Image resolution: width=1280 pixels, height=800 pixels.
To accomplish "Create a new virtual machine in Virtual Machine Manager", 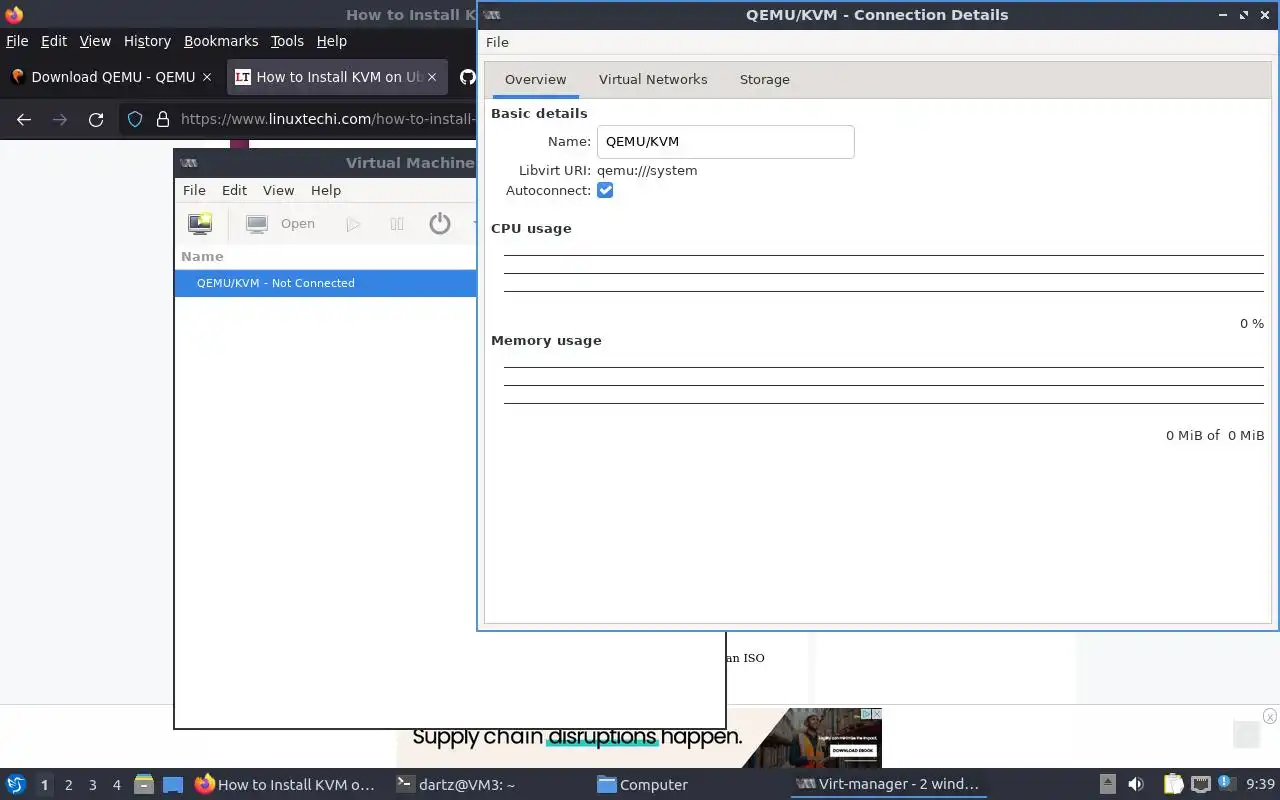I will pos(200,223).
